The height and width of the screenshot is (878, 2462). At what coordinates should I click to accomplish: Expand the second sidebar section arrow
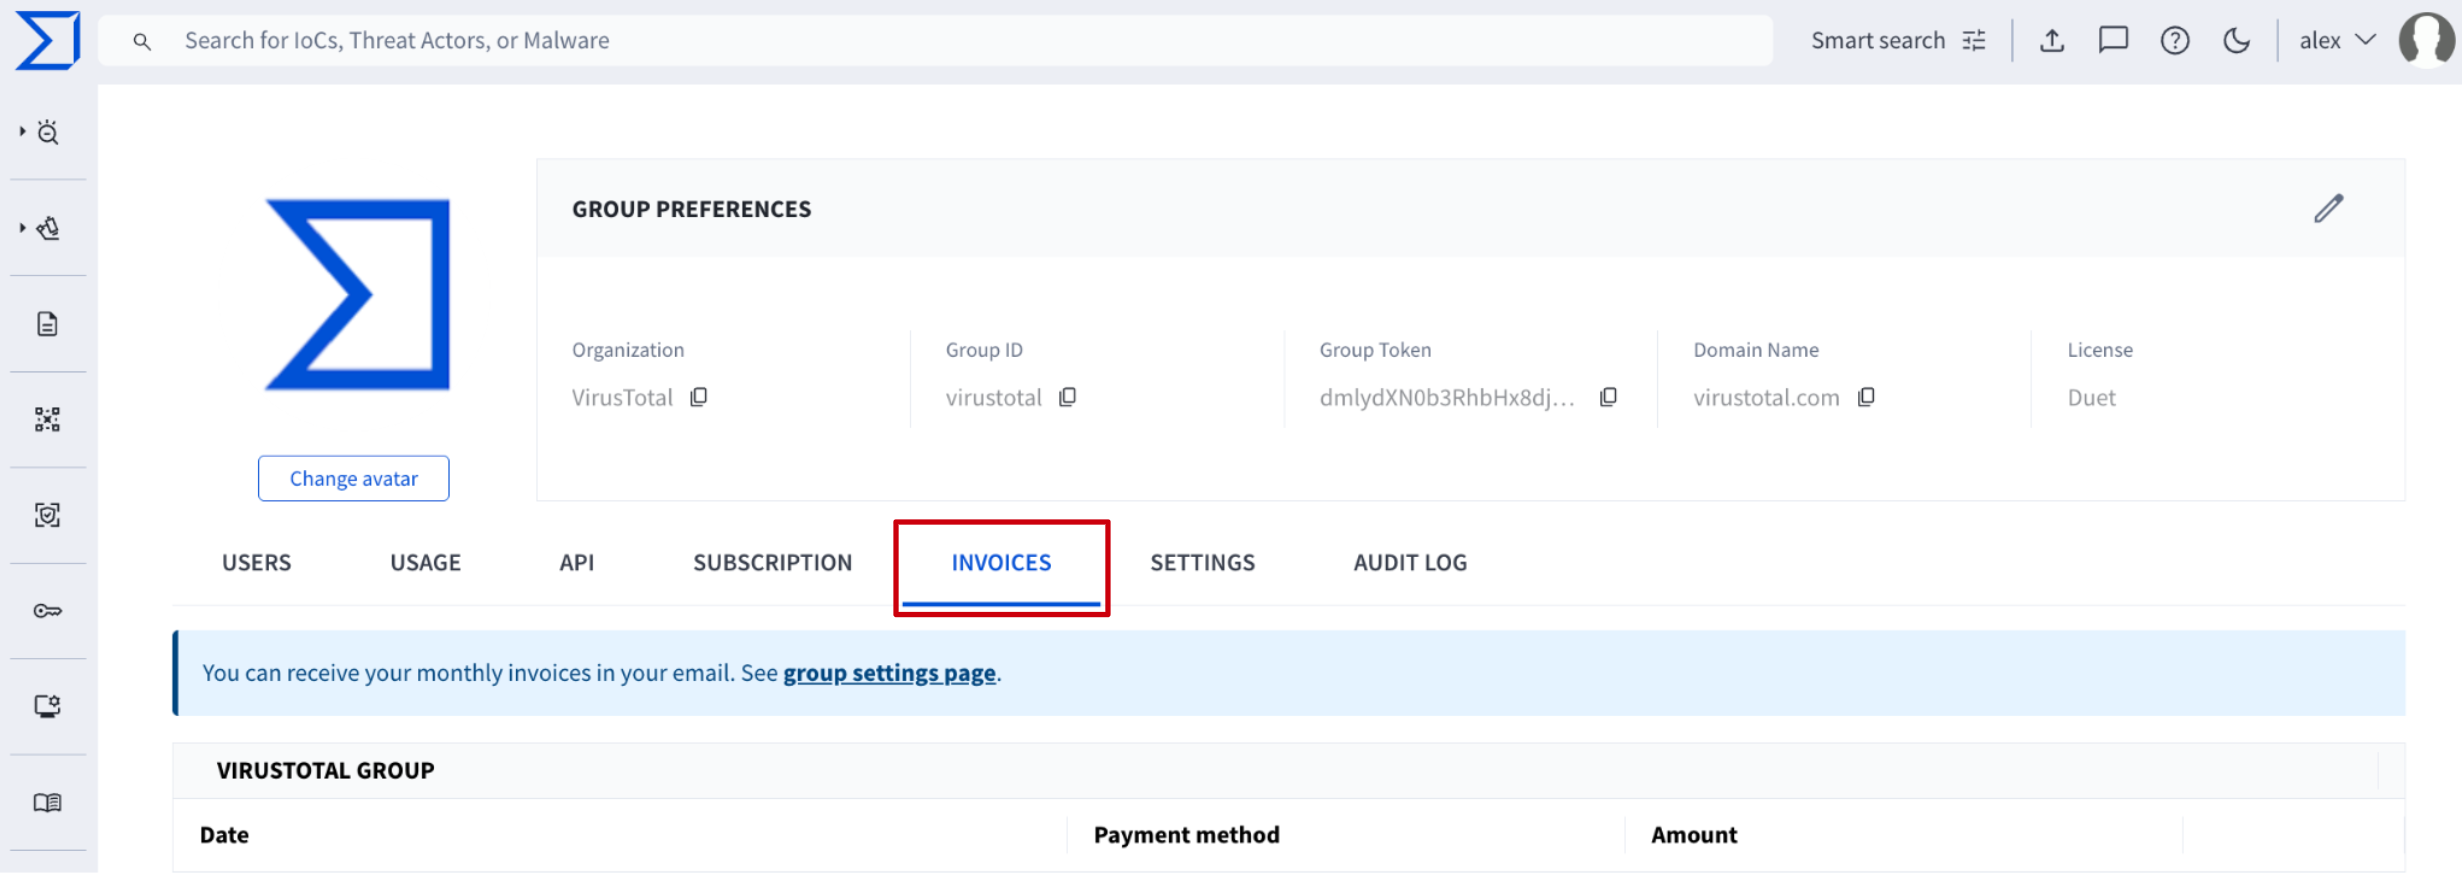(x=22, y=228)
